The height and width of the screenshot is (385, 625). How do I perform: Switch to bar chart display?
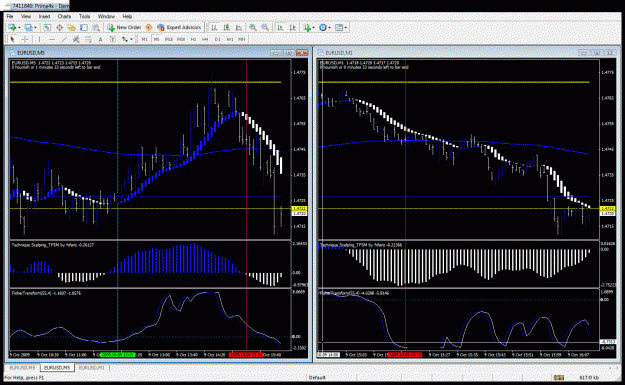tap(214, 28)
